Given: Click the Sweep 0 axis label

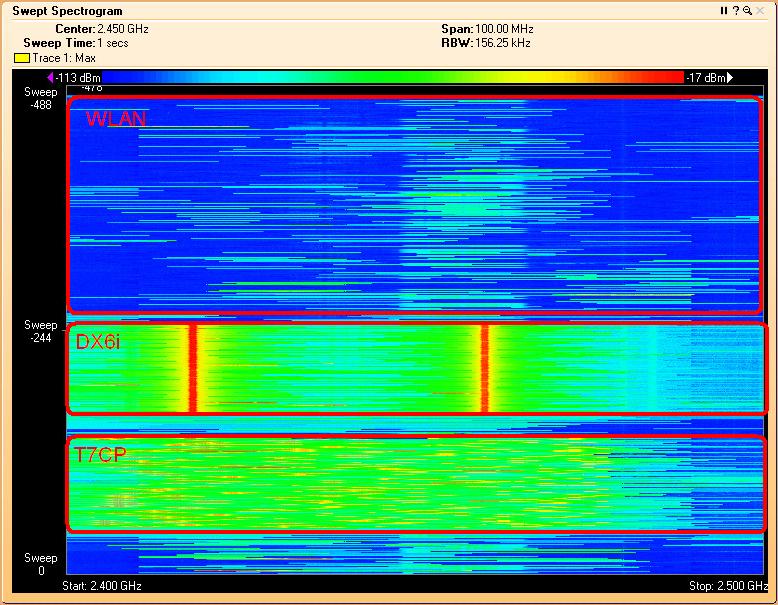Looking at the screenshot, I should 41,564.
